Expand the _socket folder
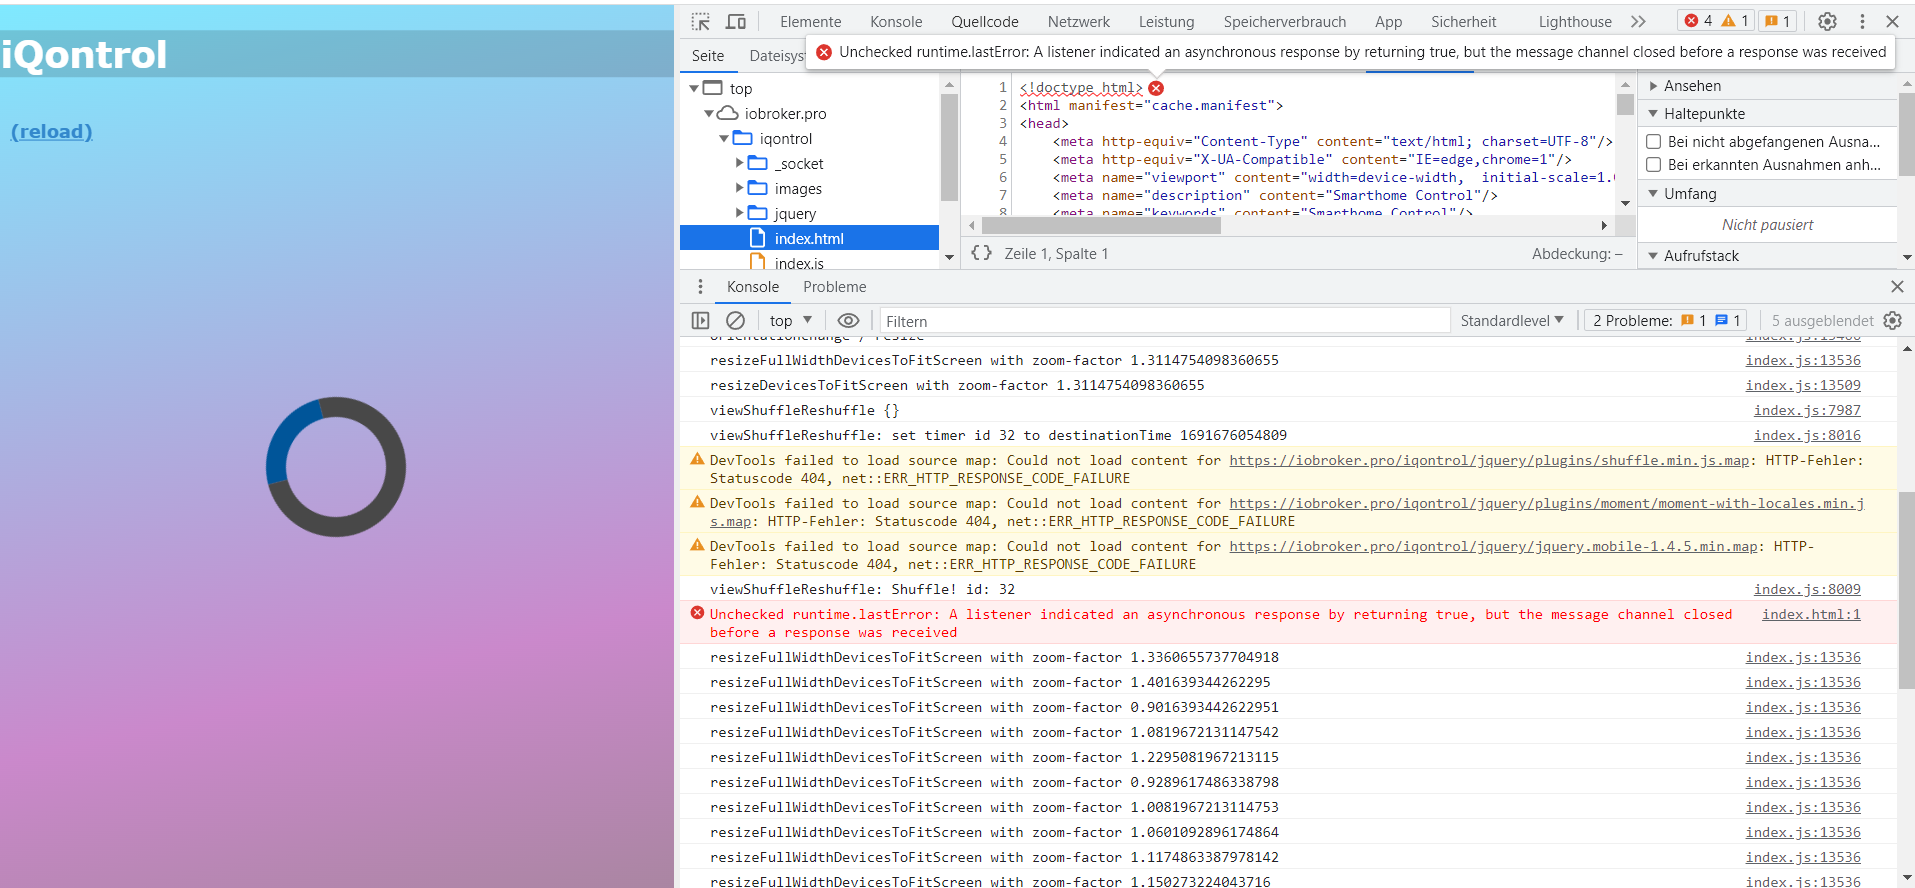 [x=740, y=163]
